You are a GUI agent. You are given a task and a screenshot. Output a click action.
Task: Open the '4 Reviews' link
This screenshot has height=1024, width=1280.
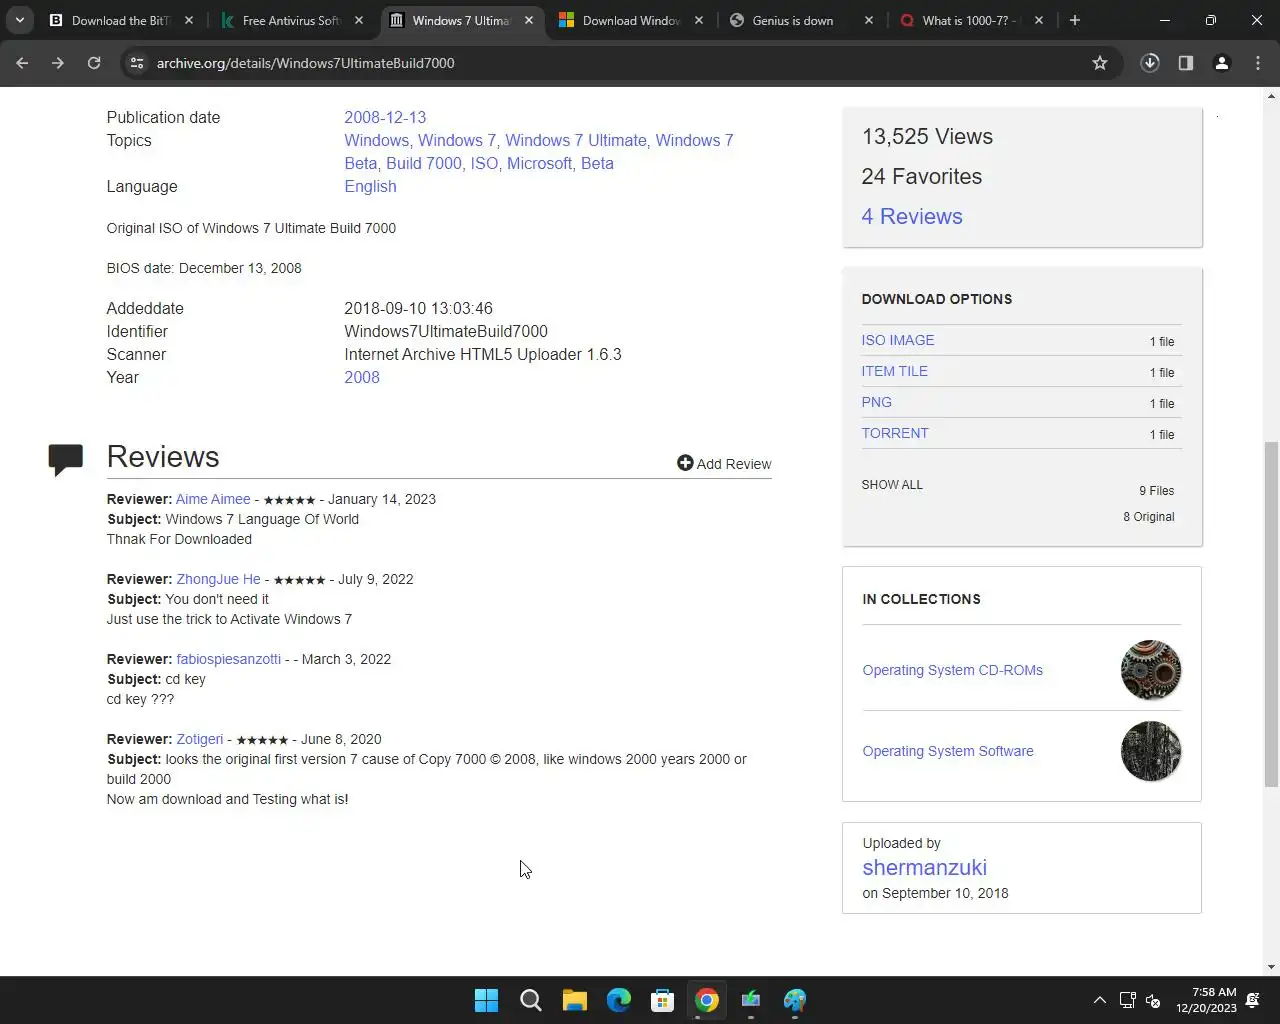[x=912, y=216]
